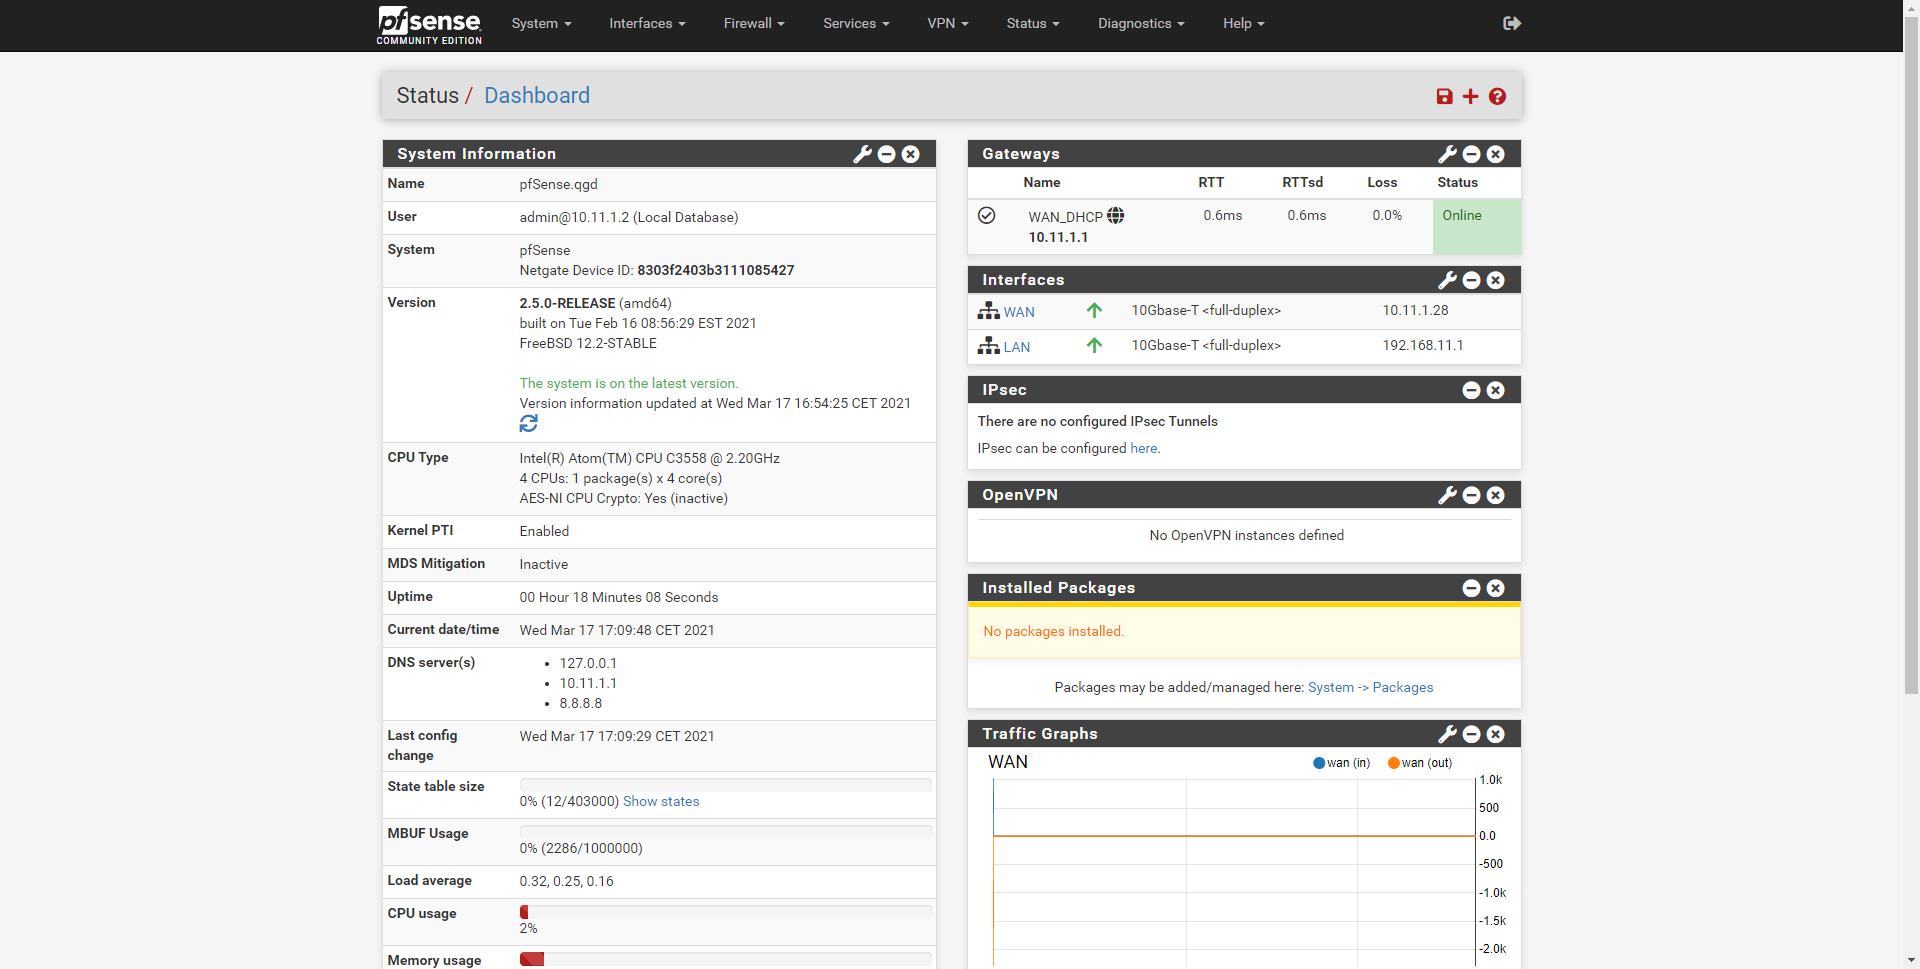Go to System -> Packages link
The height and width of the screenshot is (969, 1920).
[x=1370, y=687]
